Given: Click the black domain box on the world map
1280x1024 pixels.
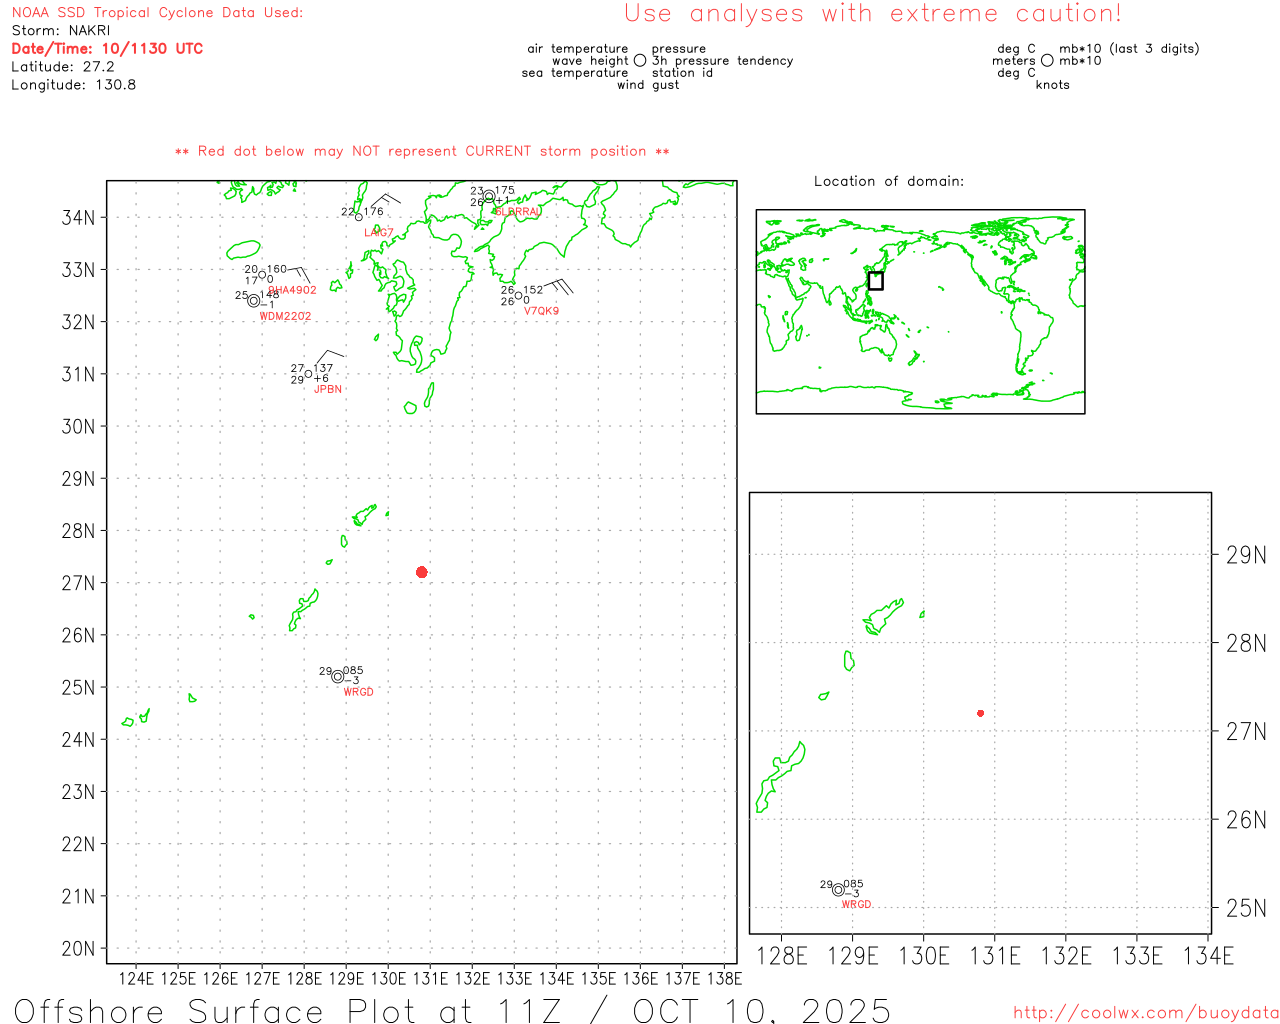Looking at the screenshot, I should coord(875,281).
